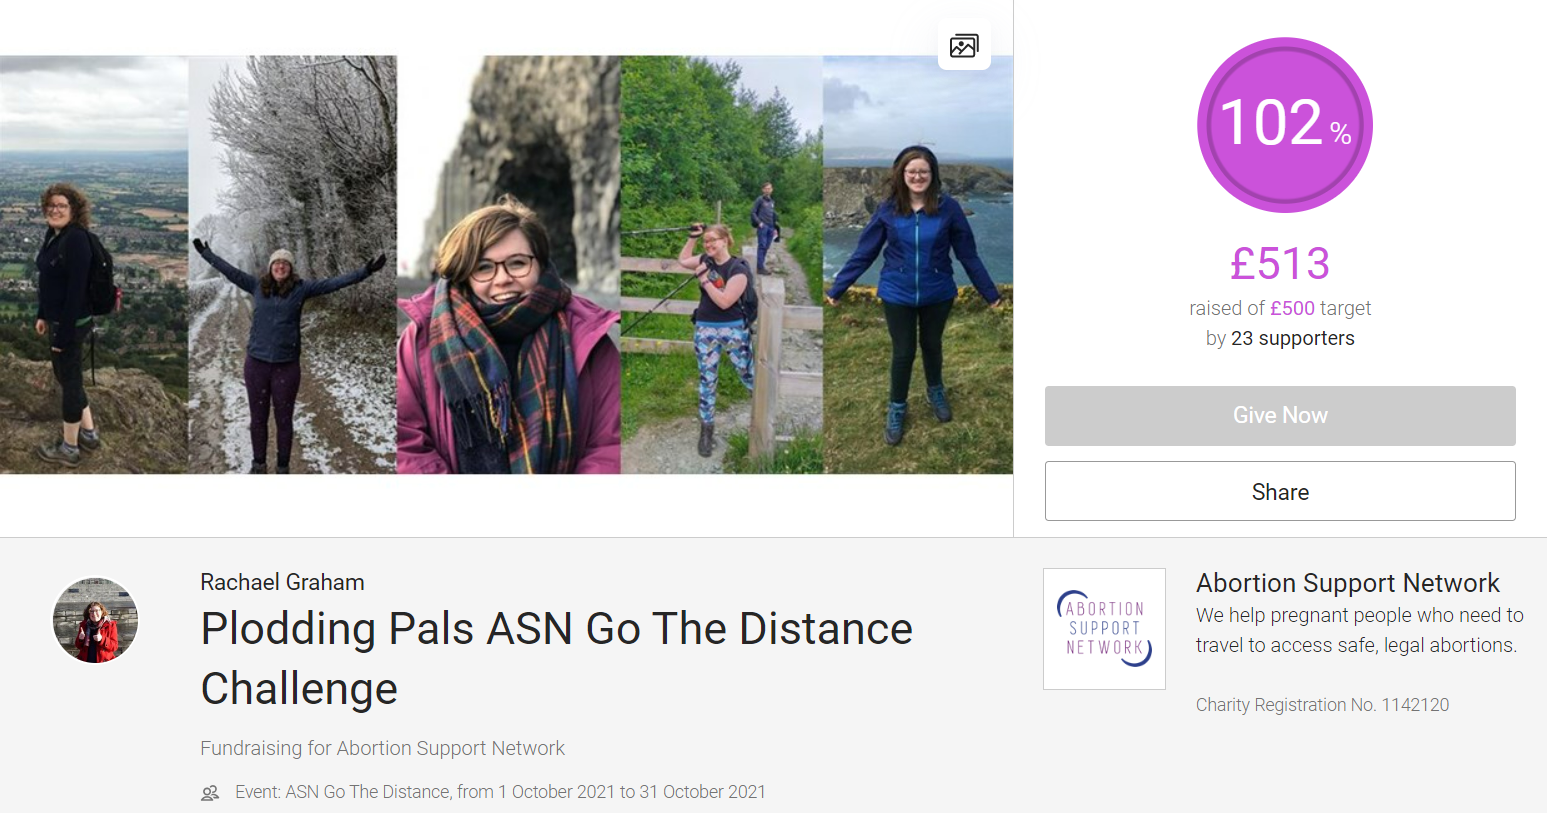Viewport: 1547px width, 813px height.
Task: Click the Fundraising for Abortion Support Network text
Action: click(382, 748)
